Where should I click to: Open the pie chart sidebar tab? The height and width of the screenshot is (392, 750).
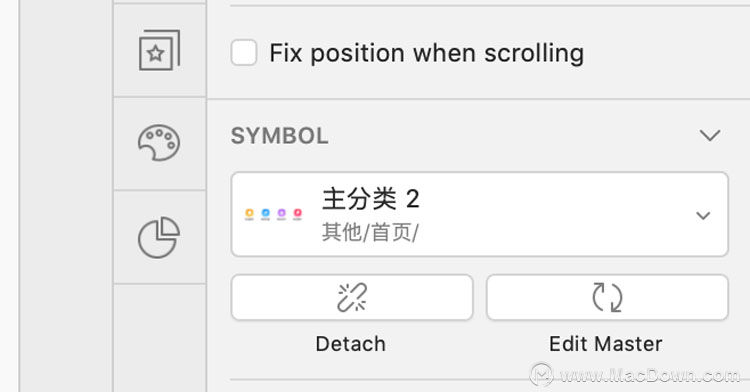[159, 238]
